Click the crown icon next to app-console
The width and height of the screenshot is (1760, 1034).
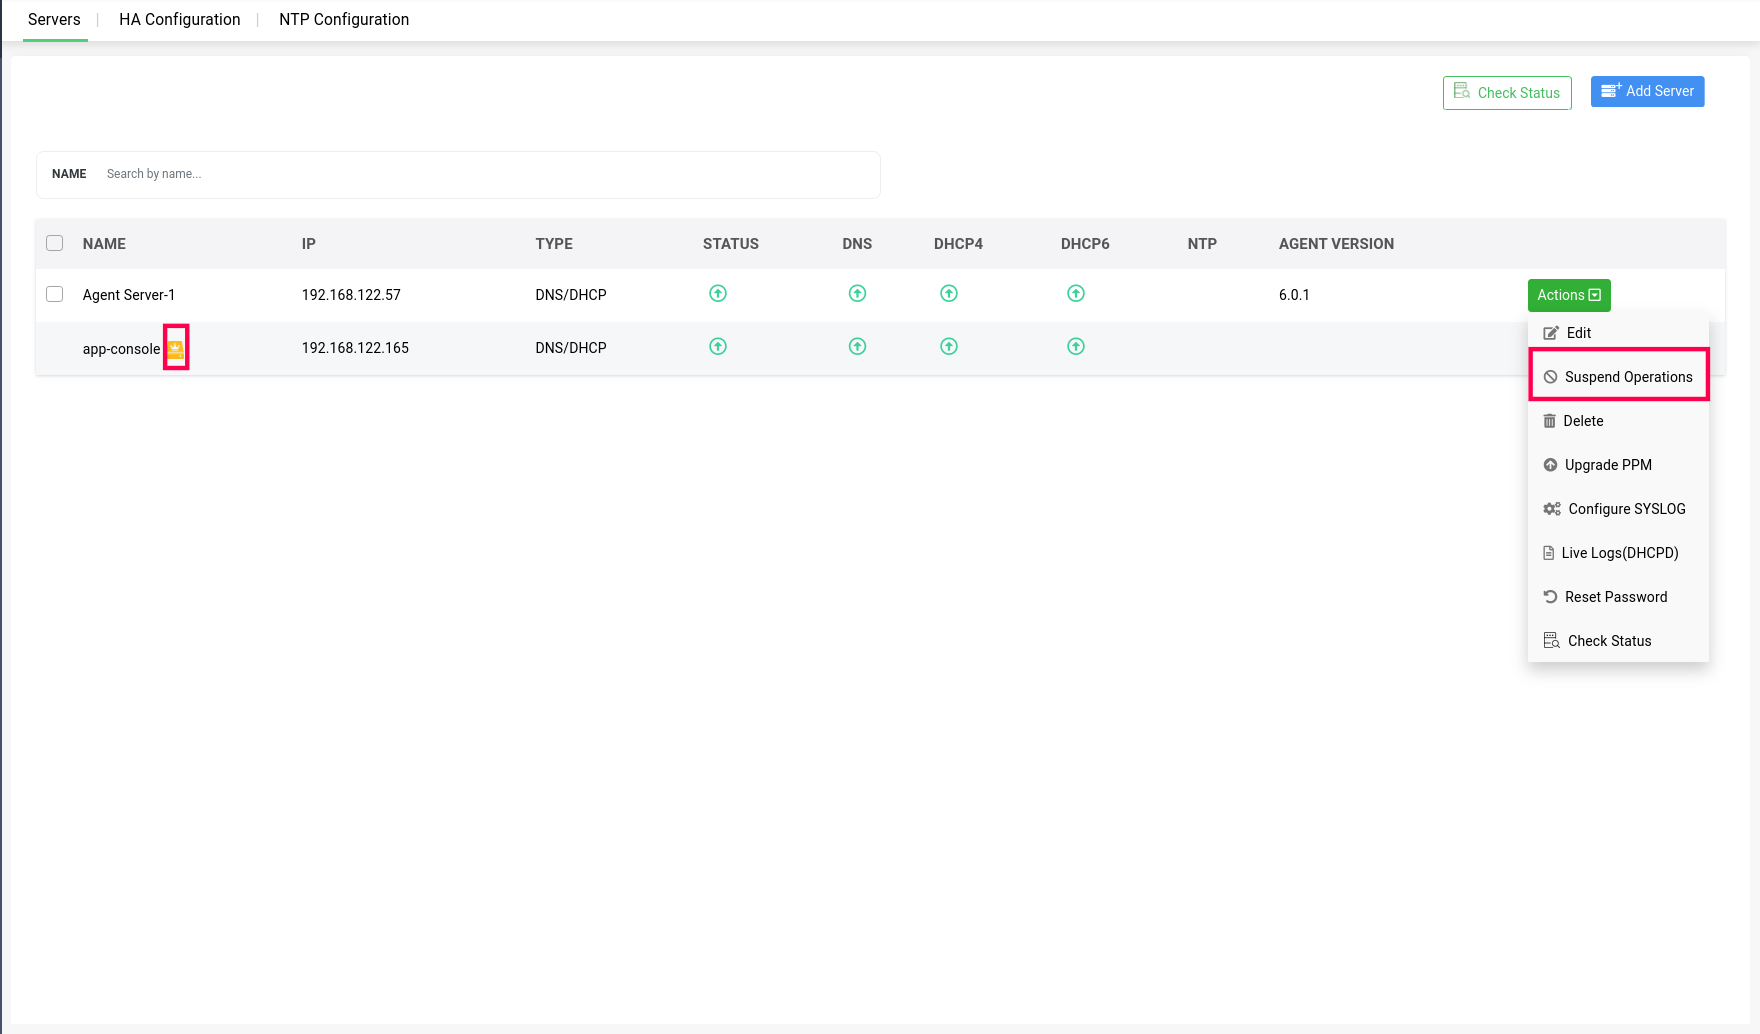(x=175, y=349)
